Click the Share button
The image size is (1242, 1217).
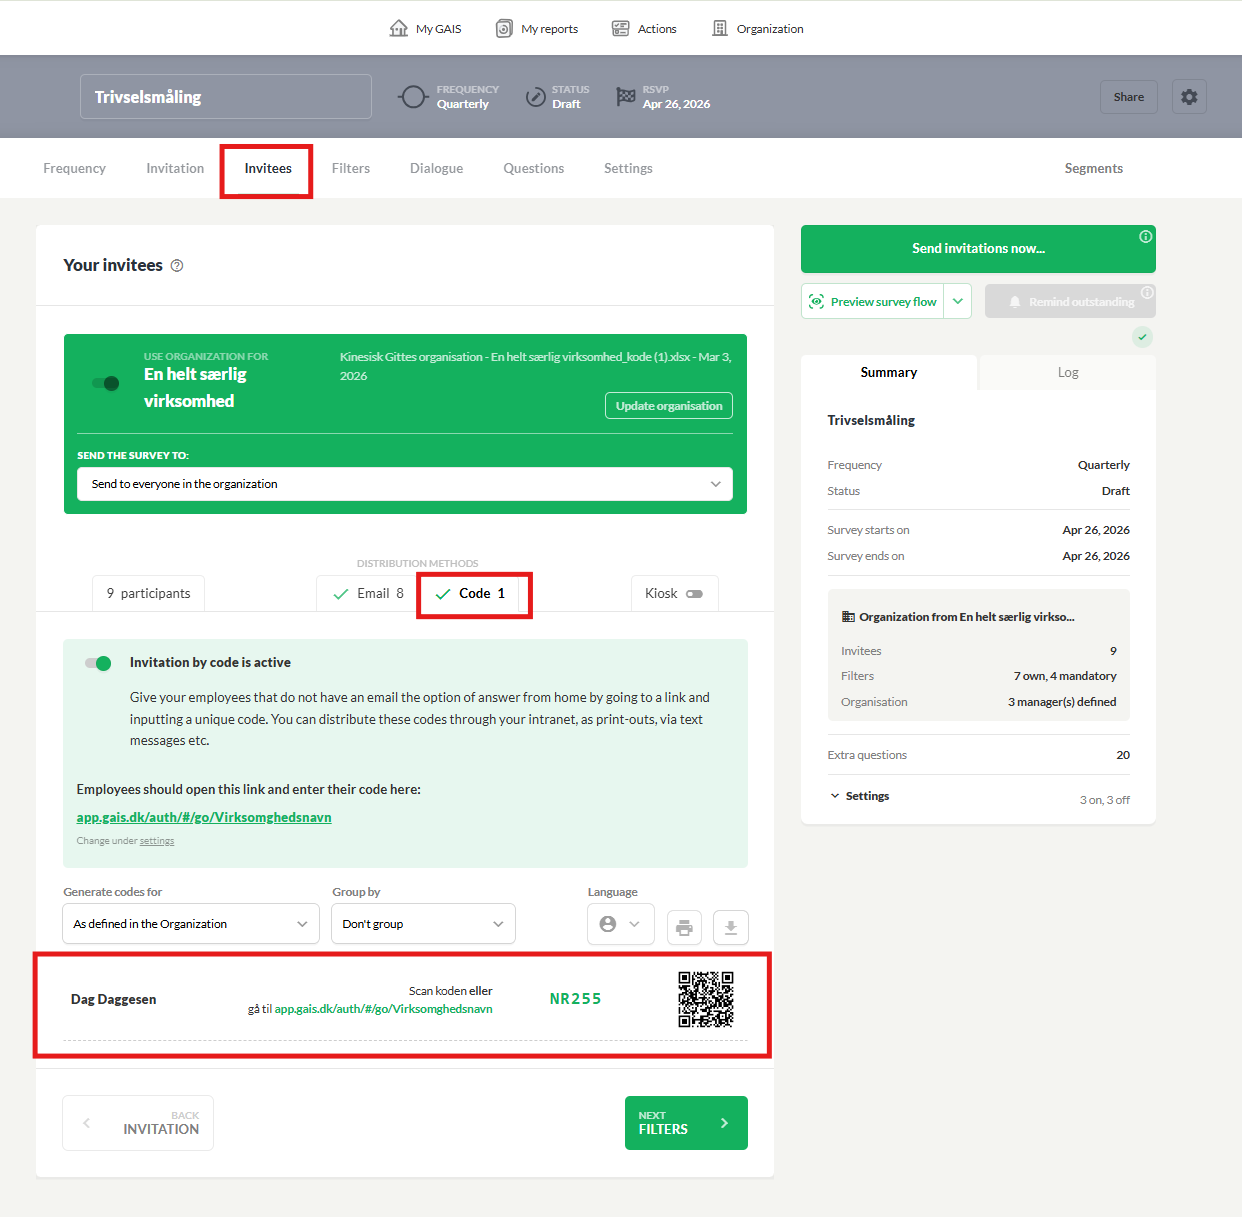pyautogui.click(x=1129, y=97)
